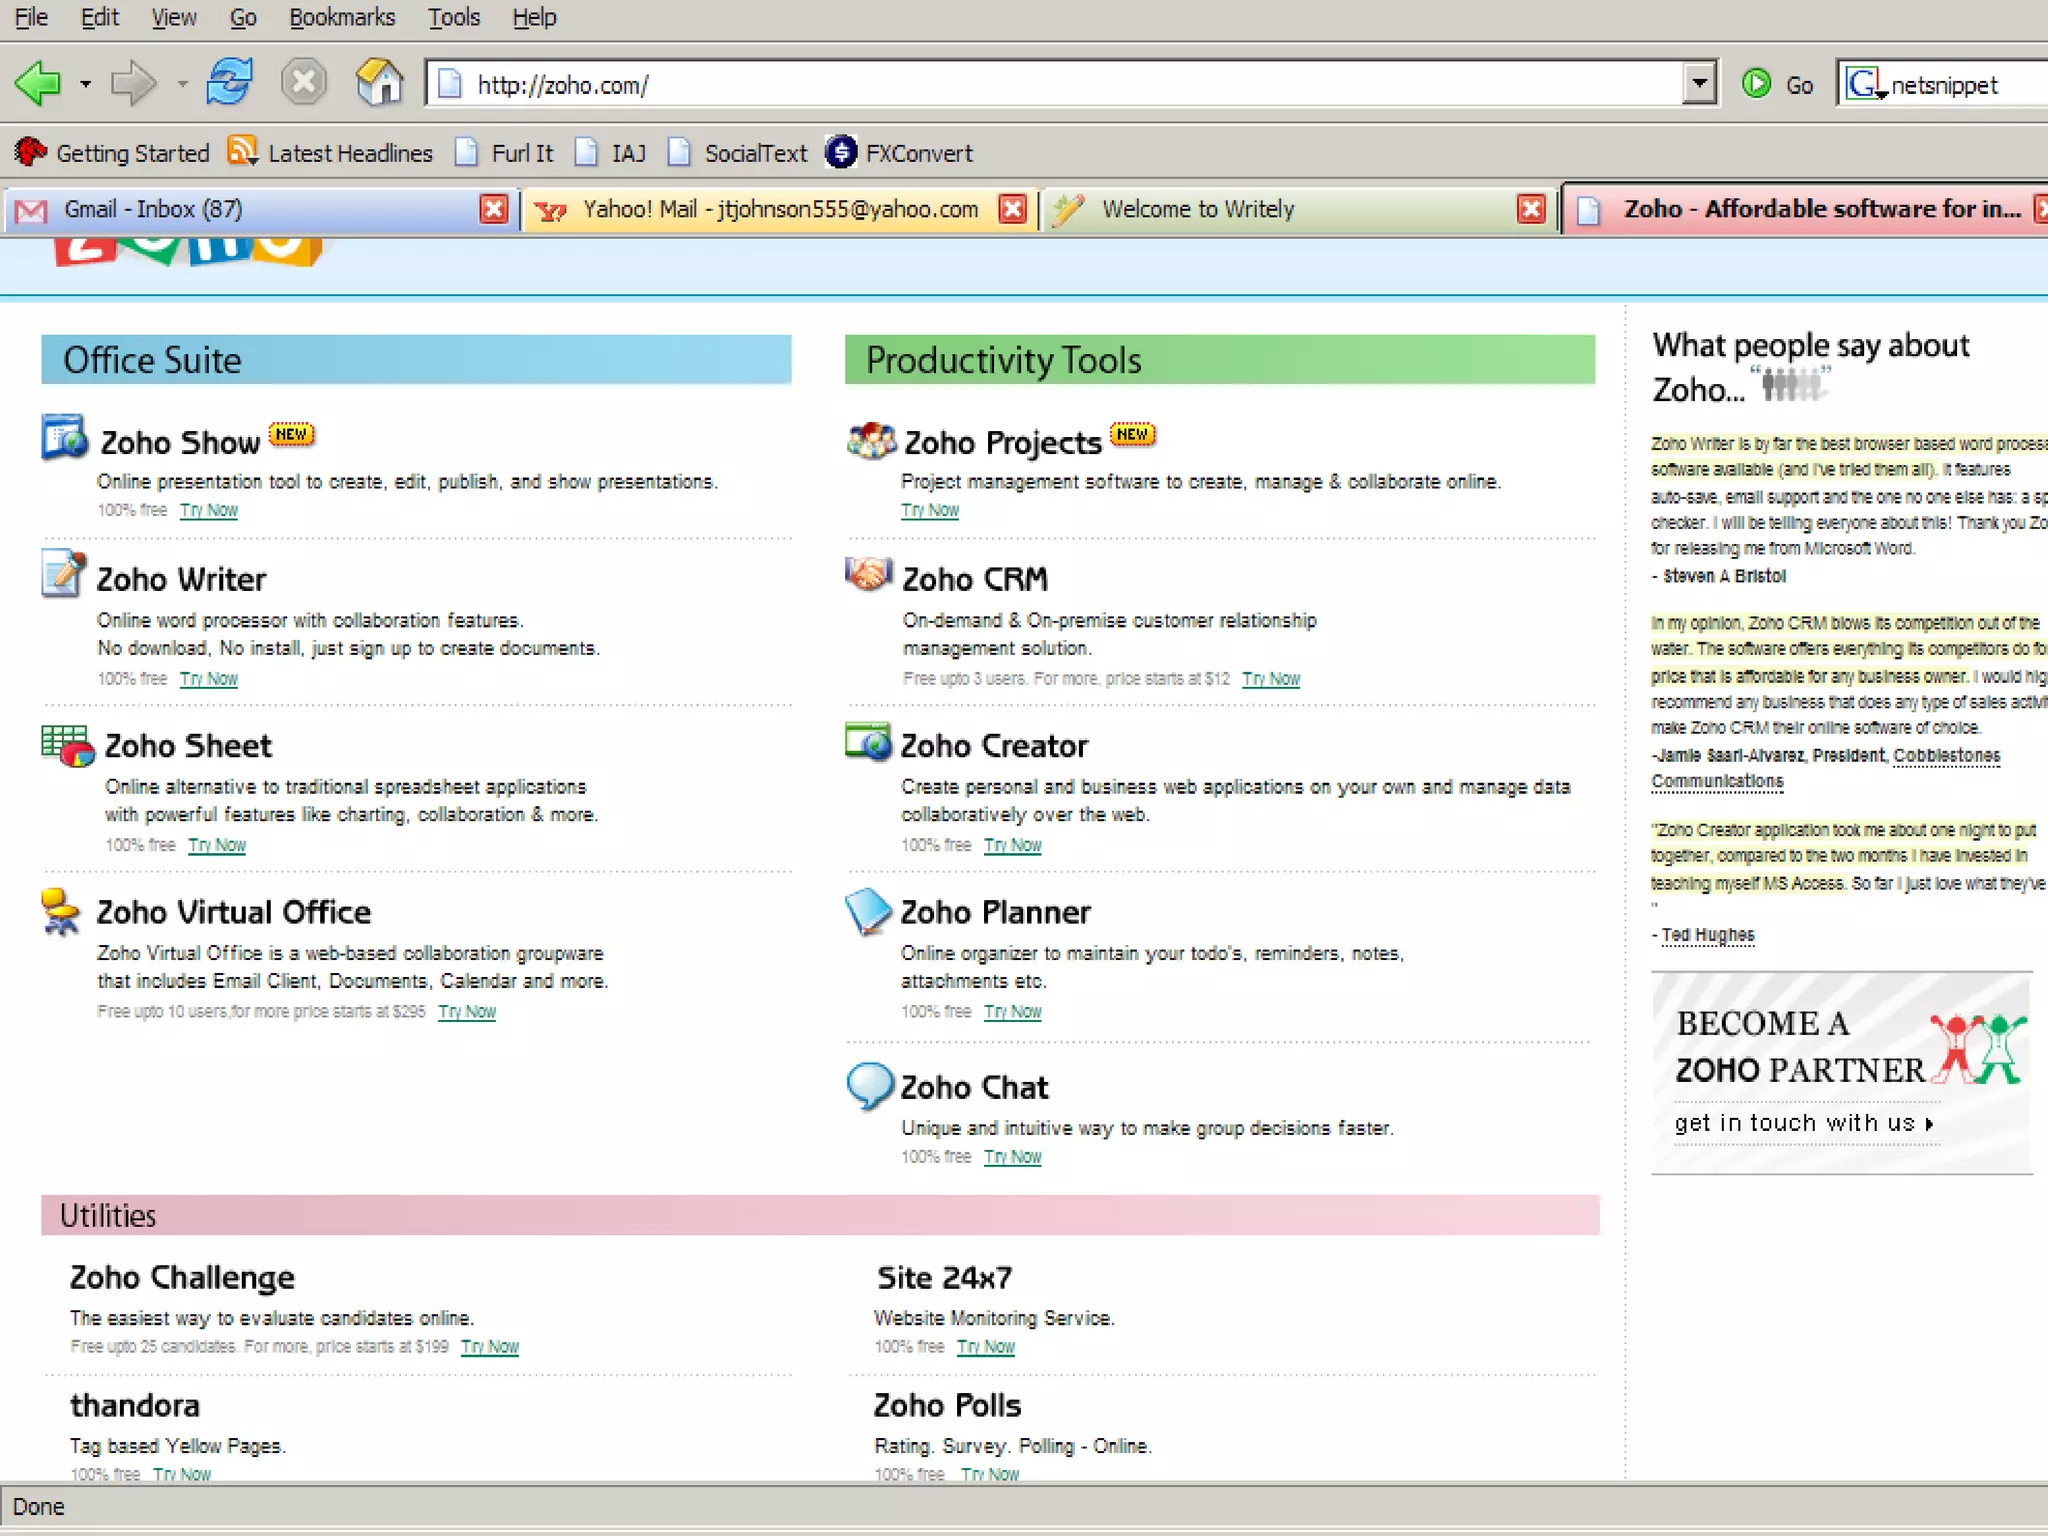This screenshot has height=1536, width=2048.
Task: Click Try Now under Zoho Virtual Office
Action: [467, 1012]
